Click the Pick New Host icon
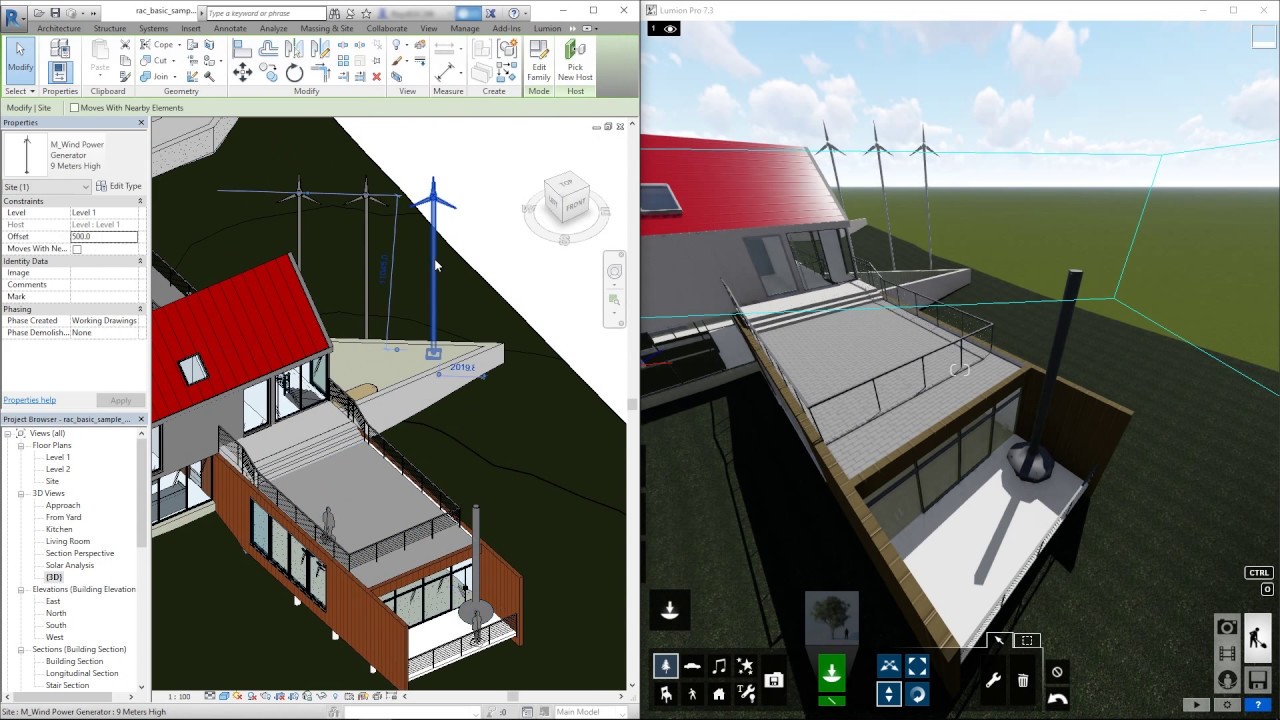The width and height of the screenshot is (1280, 720). (x=575, y=59)
